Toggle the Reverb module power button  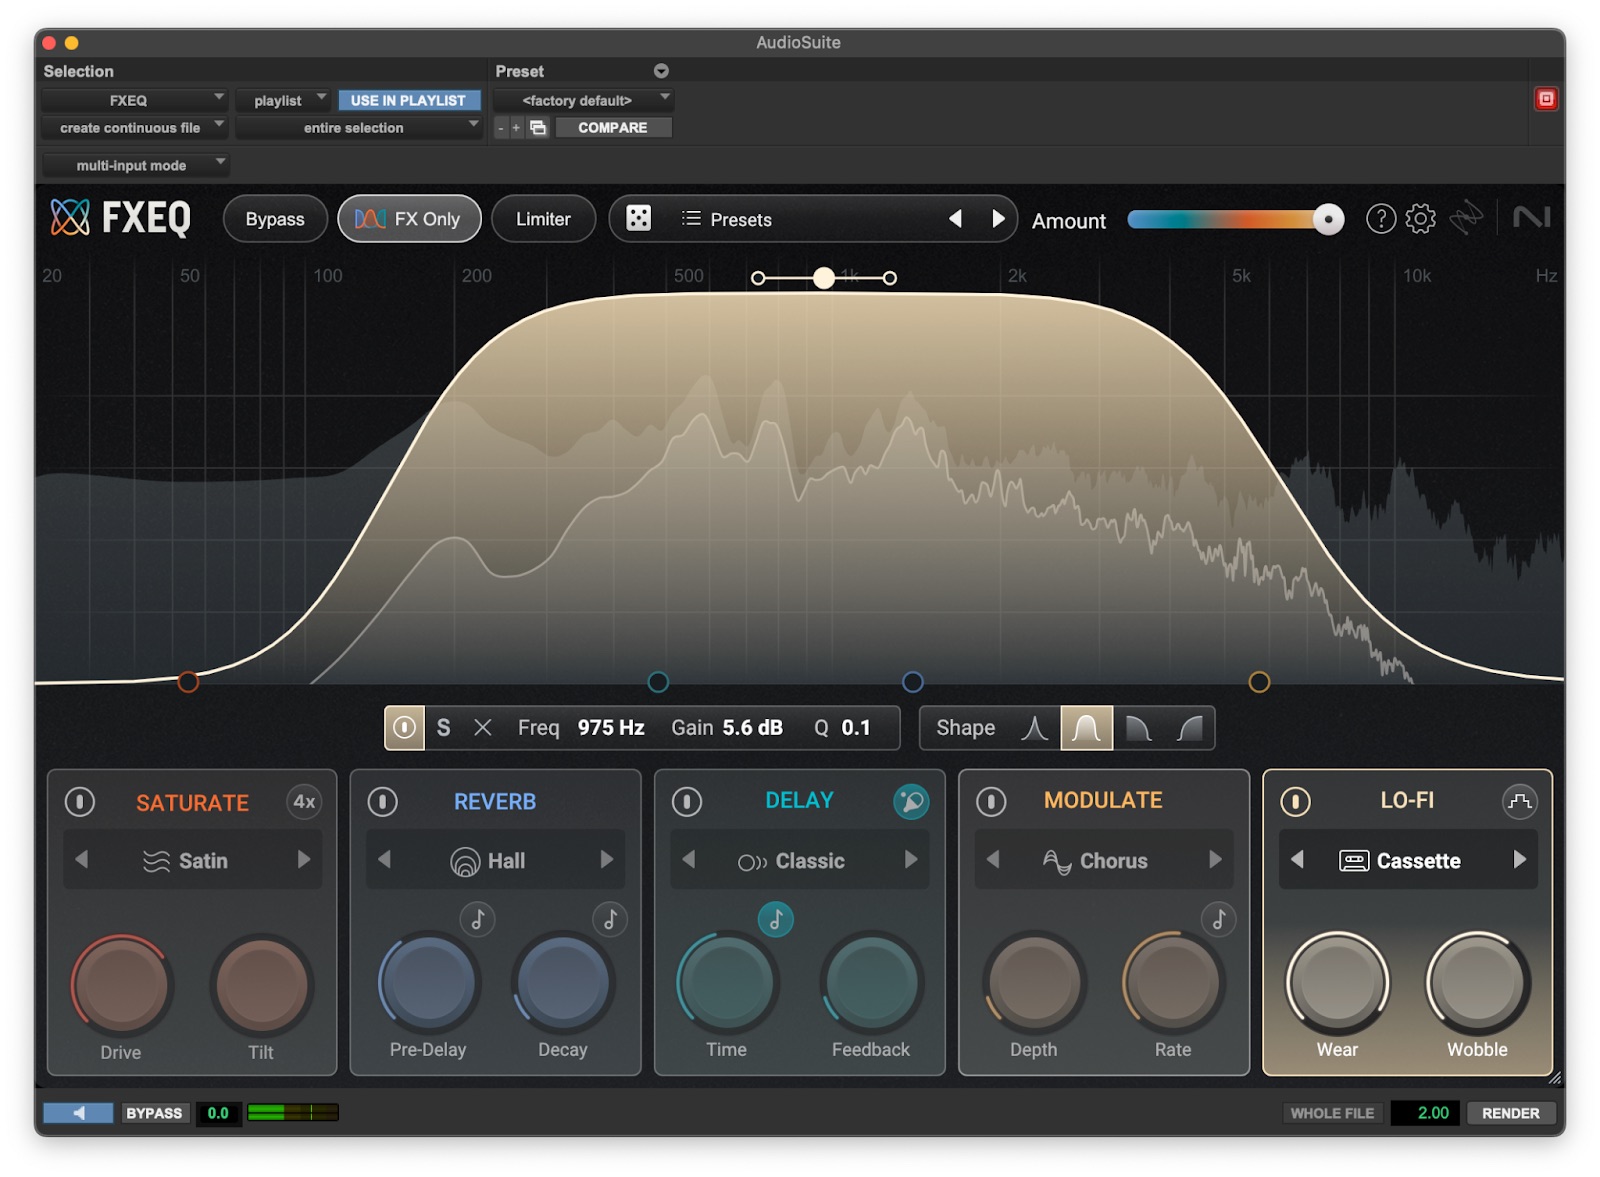point(383,802)
